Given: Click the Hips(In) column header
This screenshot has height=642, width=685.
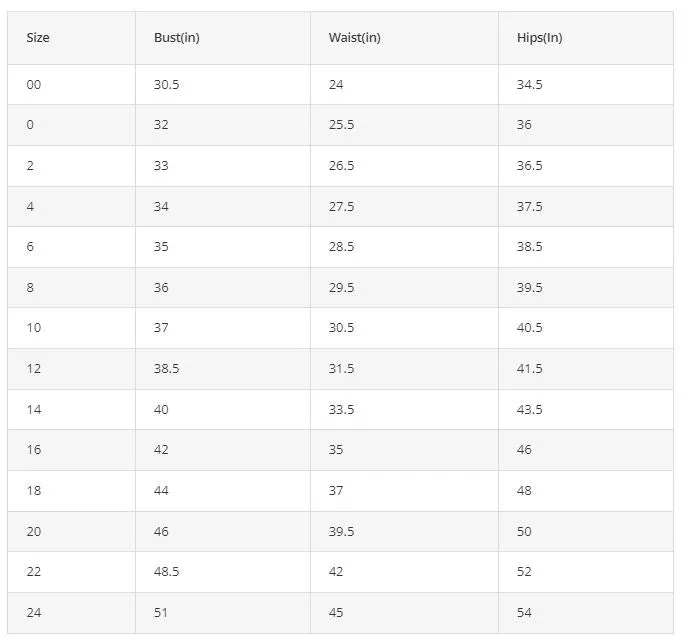Looking at the screenshot, I should tap(539, 38).
